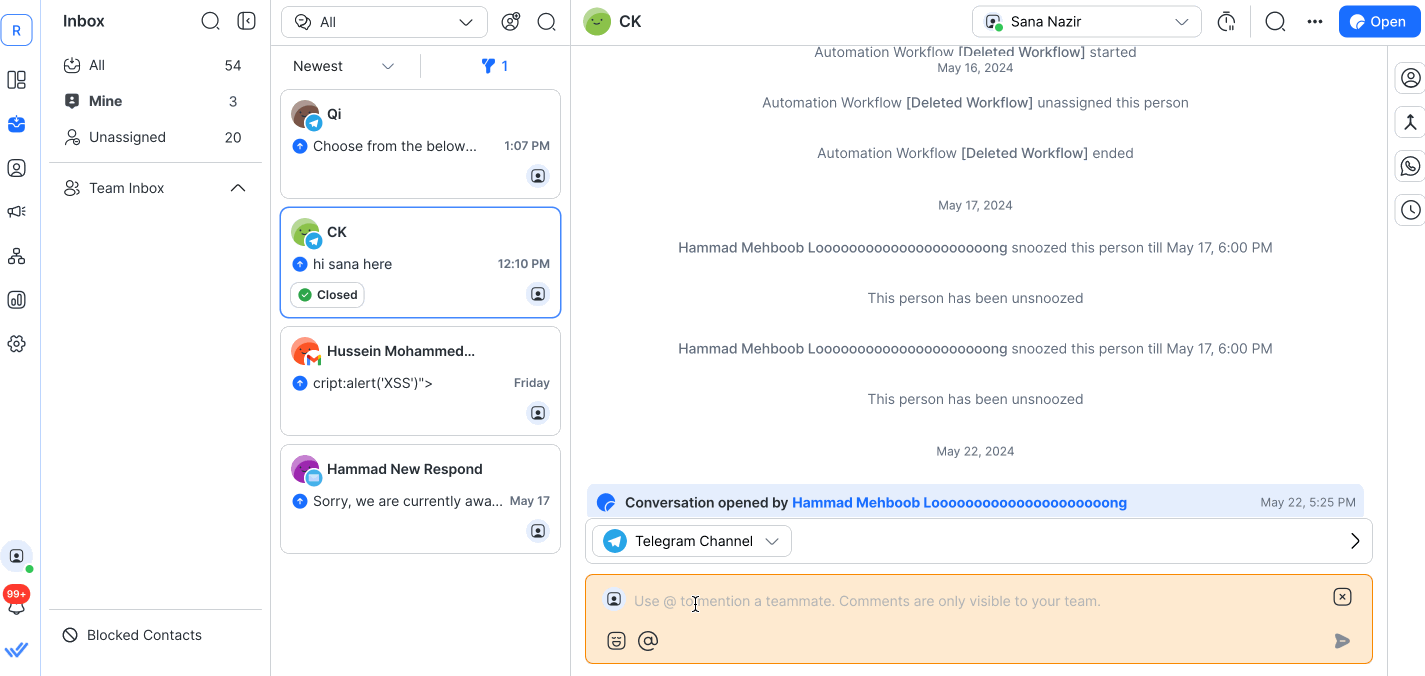
Task: Open the Sana Nazir assignee dropdown
Action: (x=1086, y=22)
